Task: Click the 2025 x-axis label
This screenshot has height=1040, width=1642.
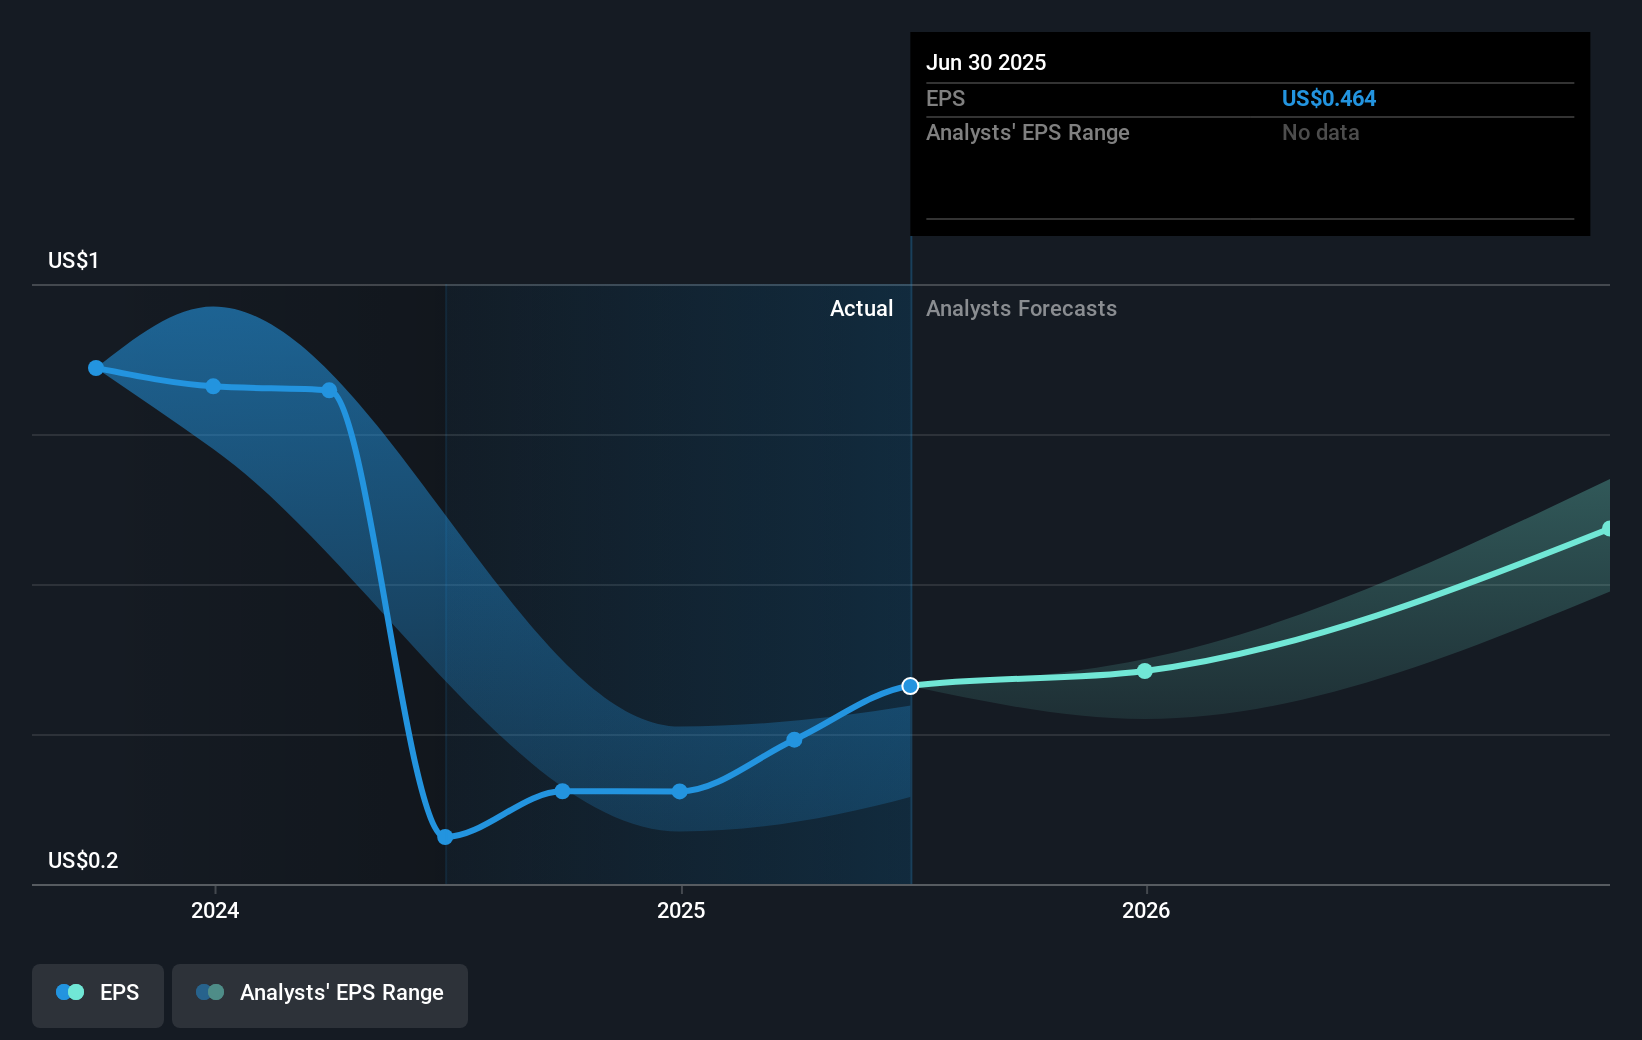Action: 681,910
